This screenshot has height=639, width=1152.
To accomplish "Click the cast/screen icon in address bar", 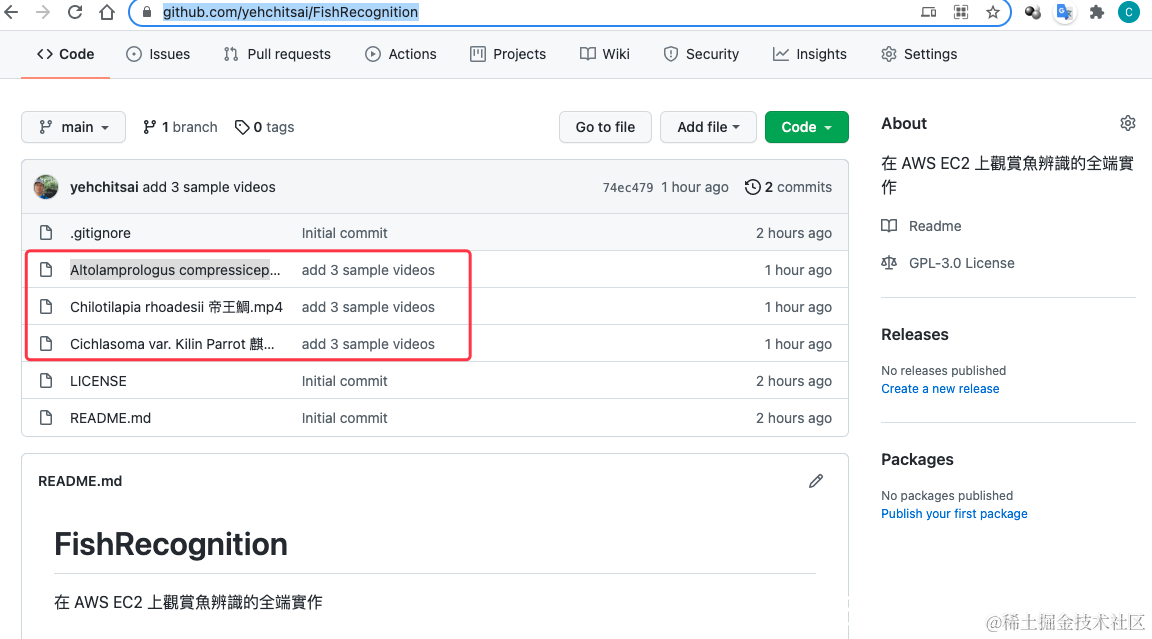I will coord(929,12).
